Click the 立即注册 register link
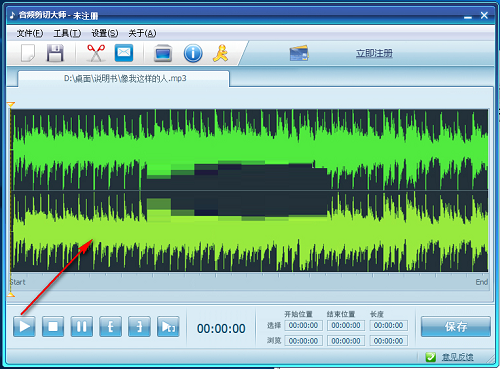Image resolution: width=500 pixels, height=369 pixels. coord(374,53)
